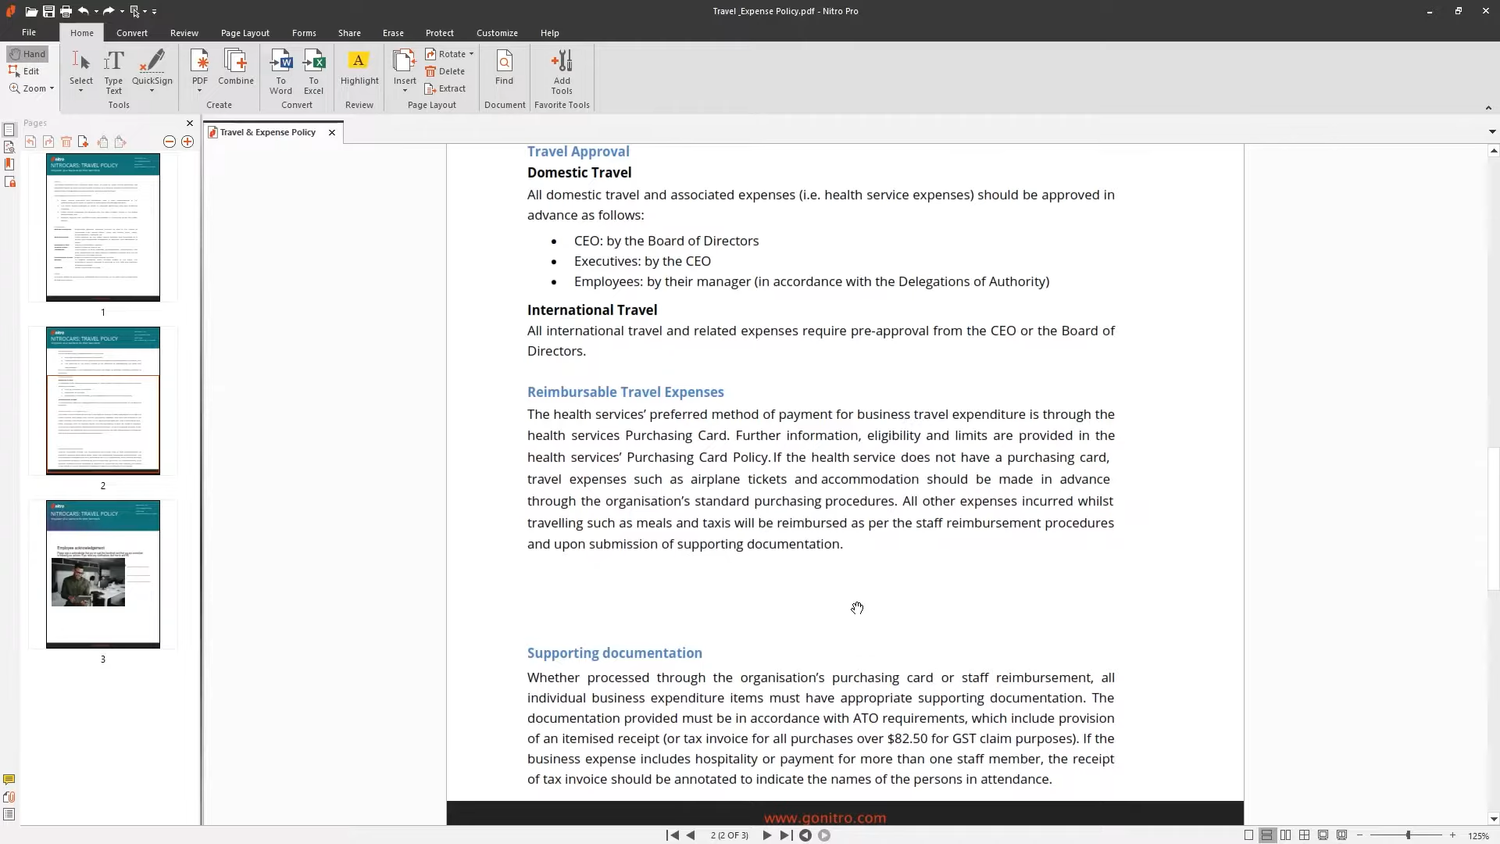
Task: Save the document with the floppy disk icon
Action: [48, 11]
